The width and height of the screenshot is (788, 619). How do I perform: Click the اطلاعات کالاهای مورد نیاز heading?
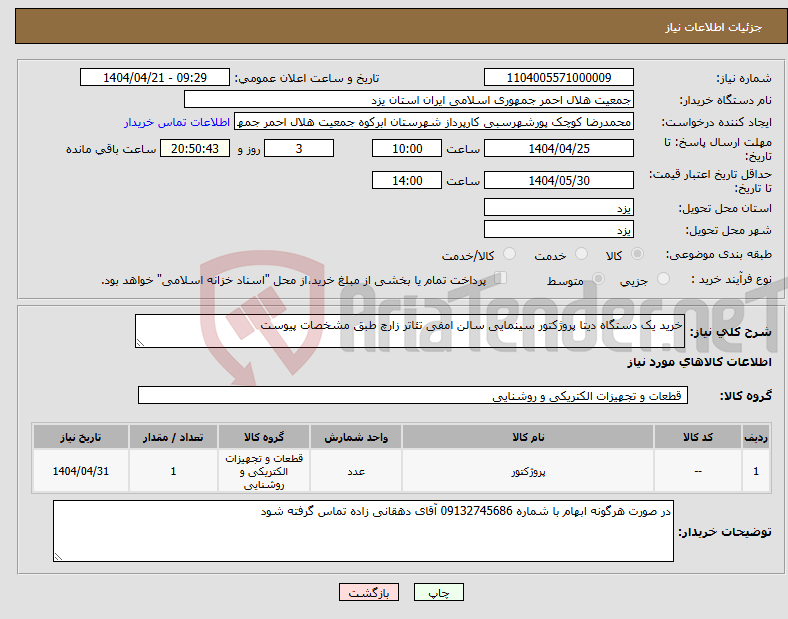pyautogui.click(x=699, y=362)
